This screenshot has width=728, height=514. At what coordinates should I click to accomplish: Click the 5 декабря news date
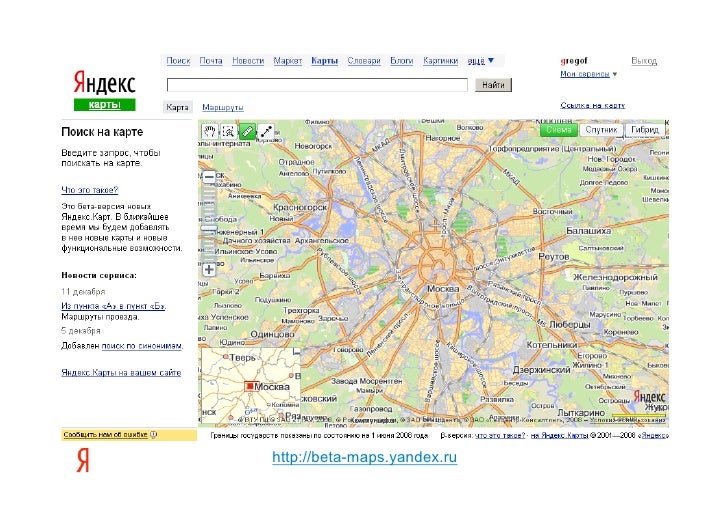pos(81,331)
